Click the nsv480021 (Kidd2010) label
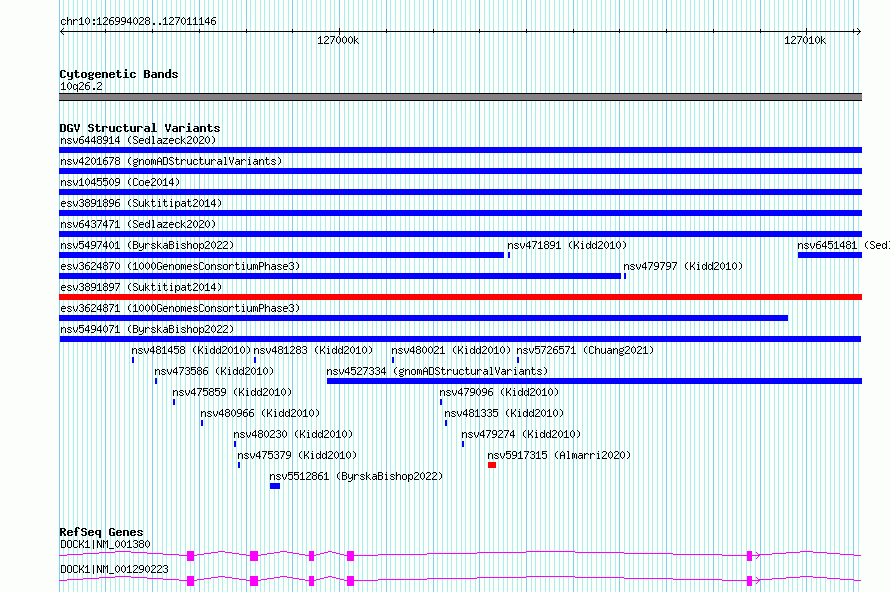This screenshot has height=592, width=890. point(451,350)
